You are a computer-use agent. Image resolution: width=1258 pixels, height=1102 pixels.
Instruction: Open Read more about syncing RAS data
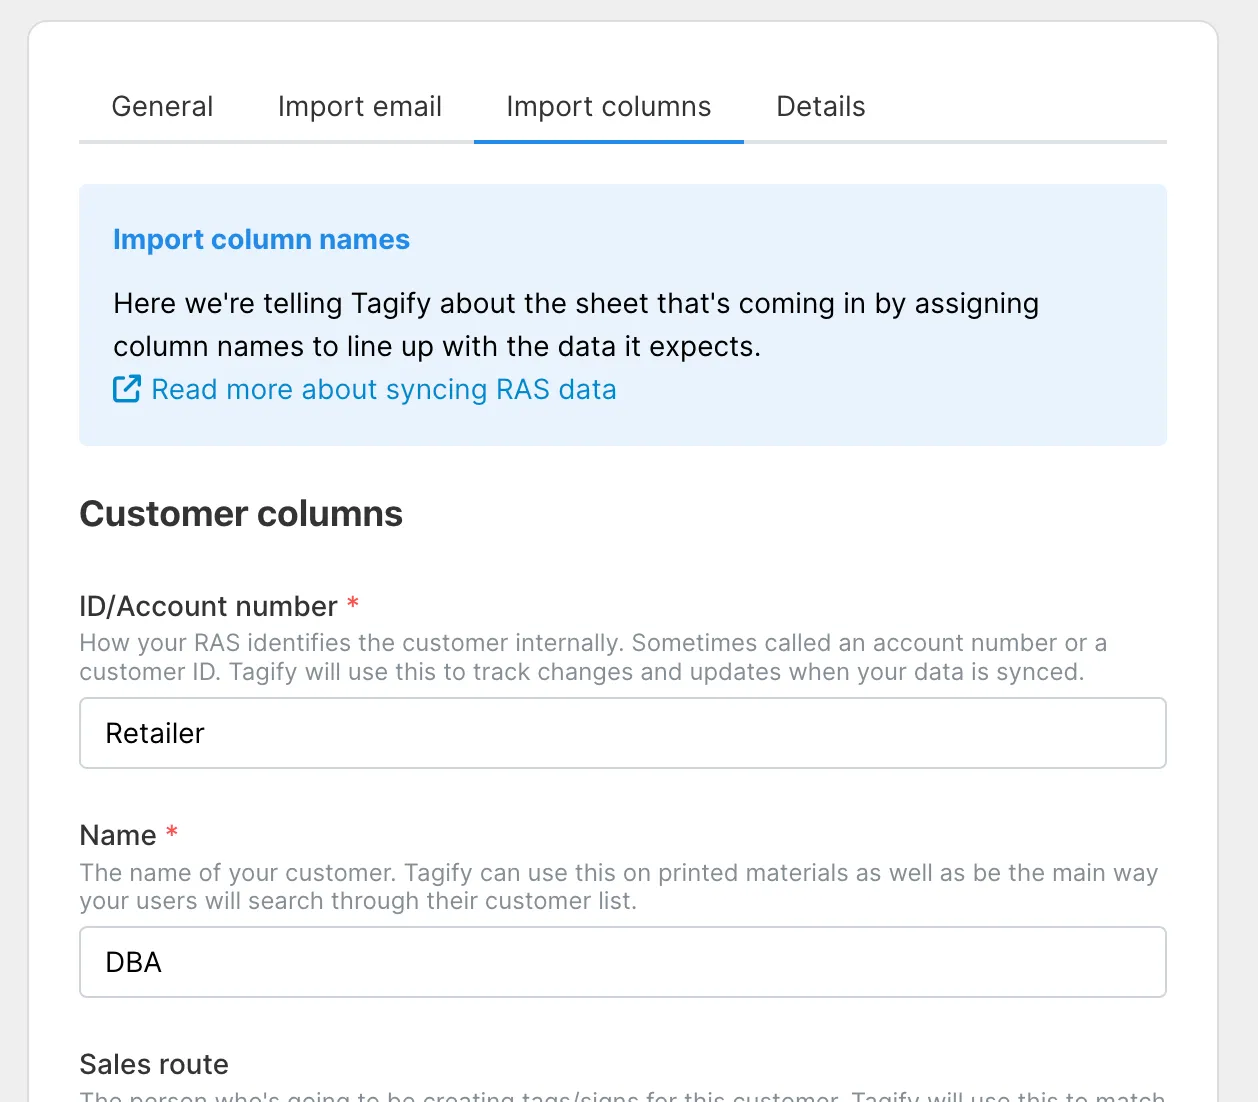(x=384, y=389)
